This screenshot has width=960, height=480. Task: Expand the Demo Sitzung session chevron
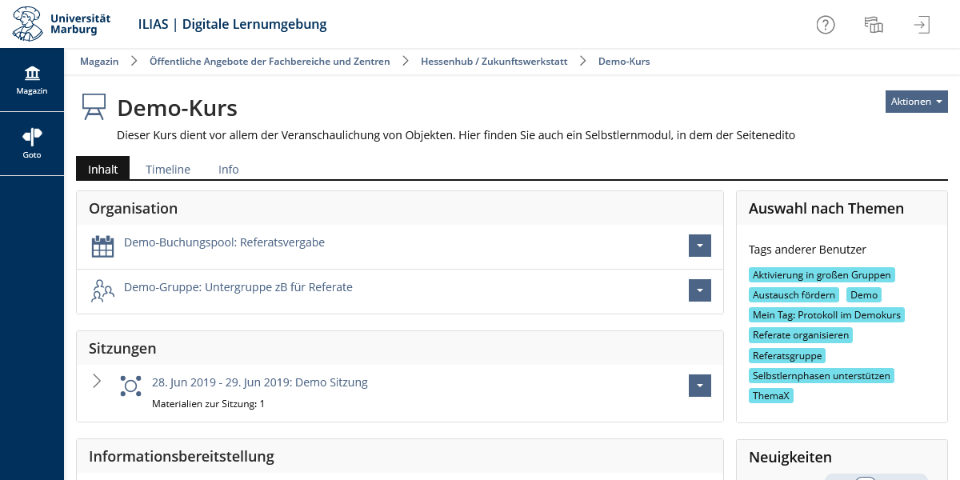click(x=96, y=381)
